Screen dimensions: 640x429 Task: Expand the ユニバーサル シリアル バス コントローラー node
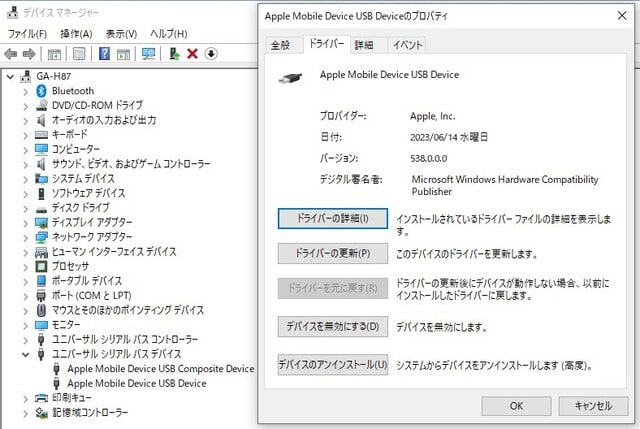click(x=26, y=340)
